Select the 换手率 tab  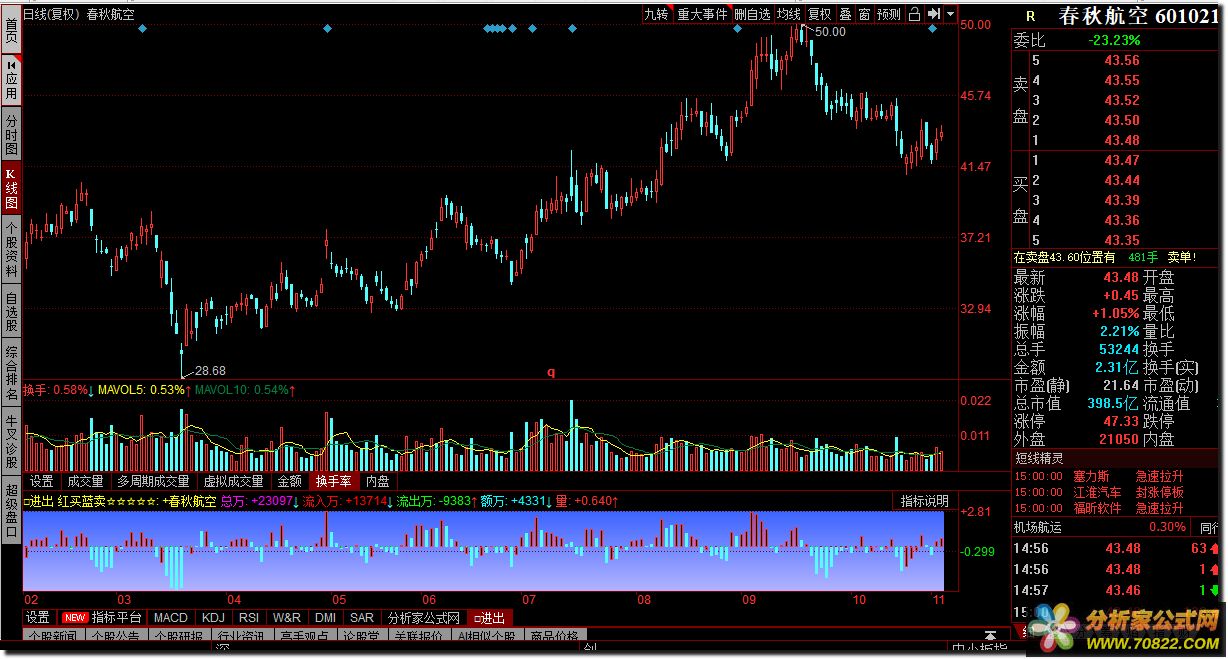coord(334,481)
